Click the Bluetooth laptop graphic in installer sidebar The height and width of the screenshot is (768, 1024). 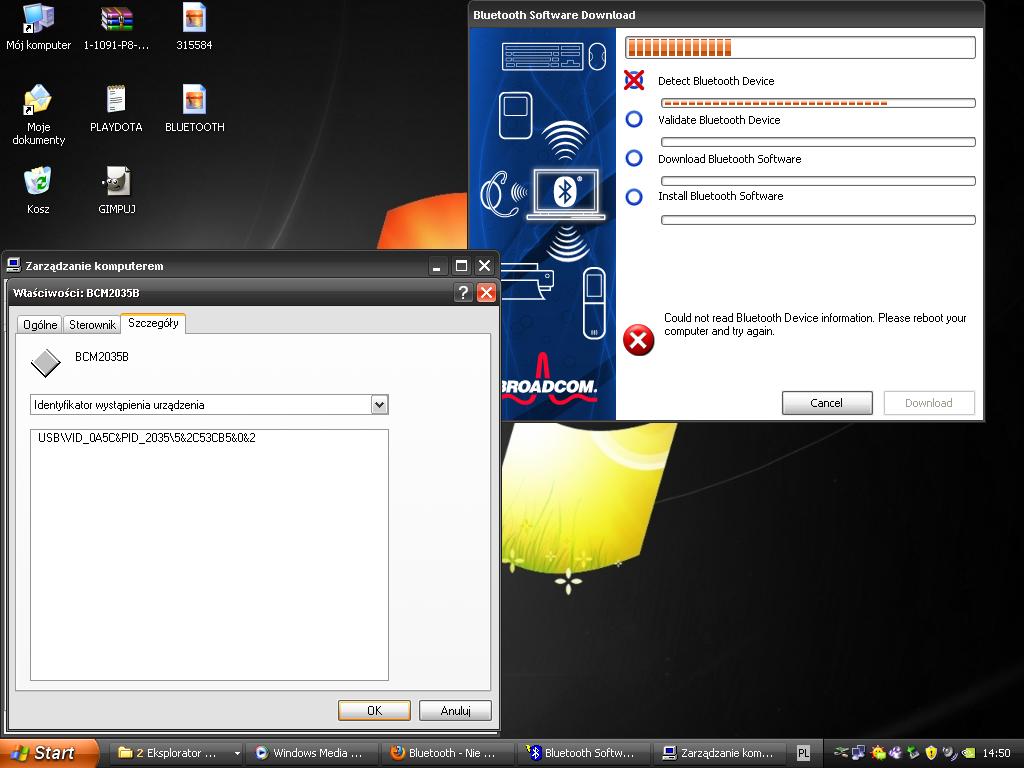coord(566,193)
